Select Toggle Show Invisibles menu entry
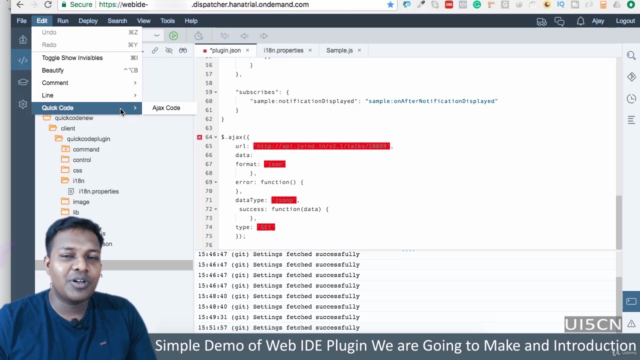This screenshot has height=360, width=640. (87, 58)
